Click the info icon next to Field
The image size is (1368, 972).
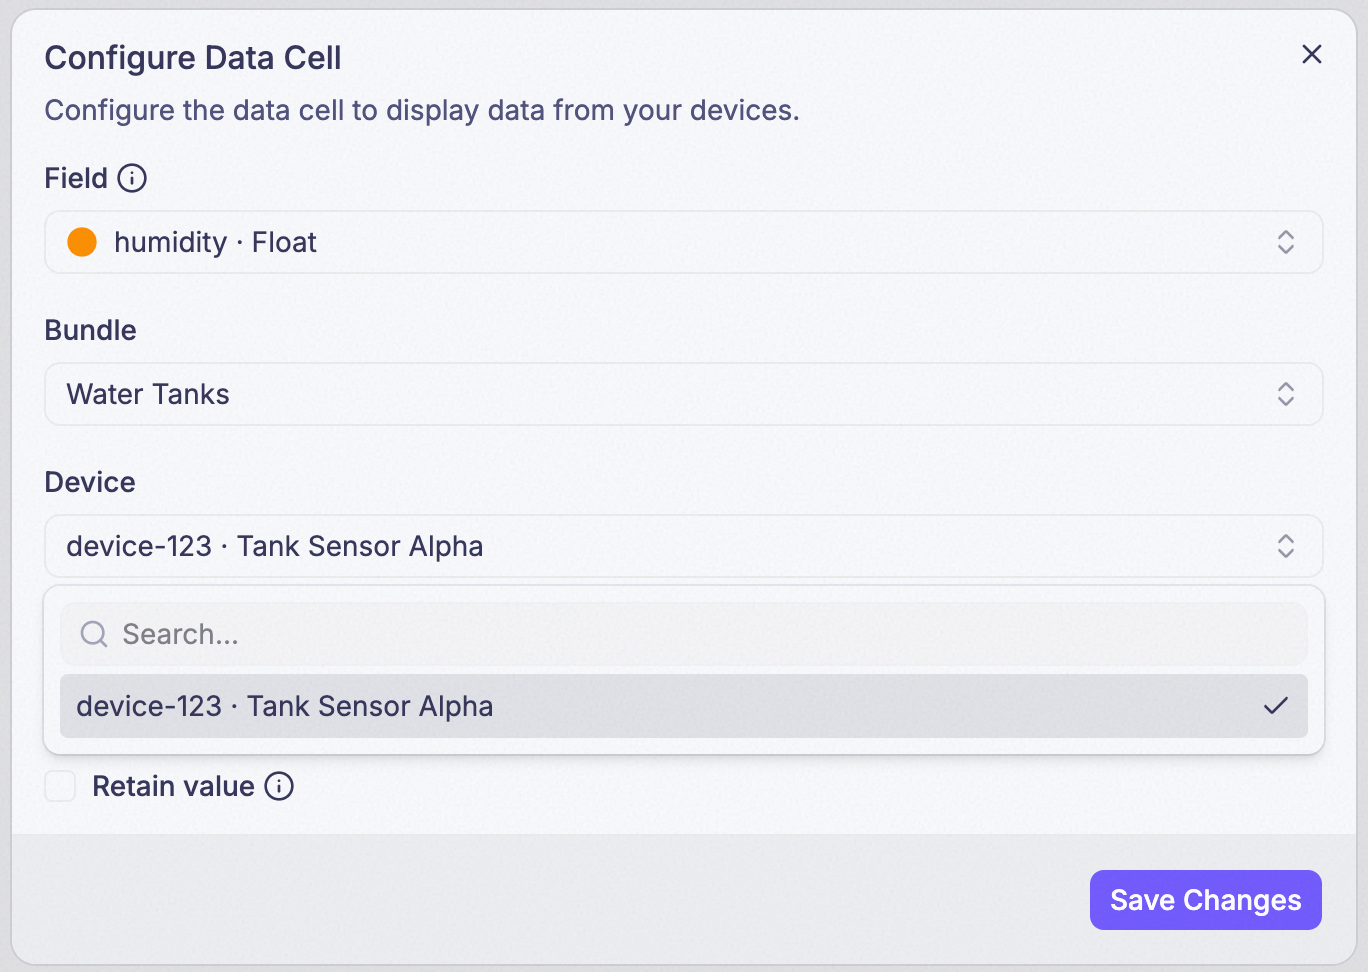[132, 178]
